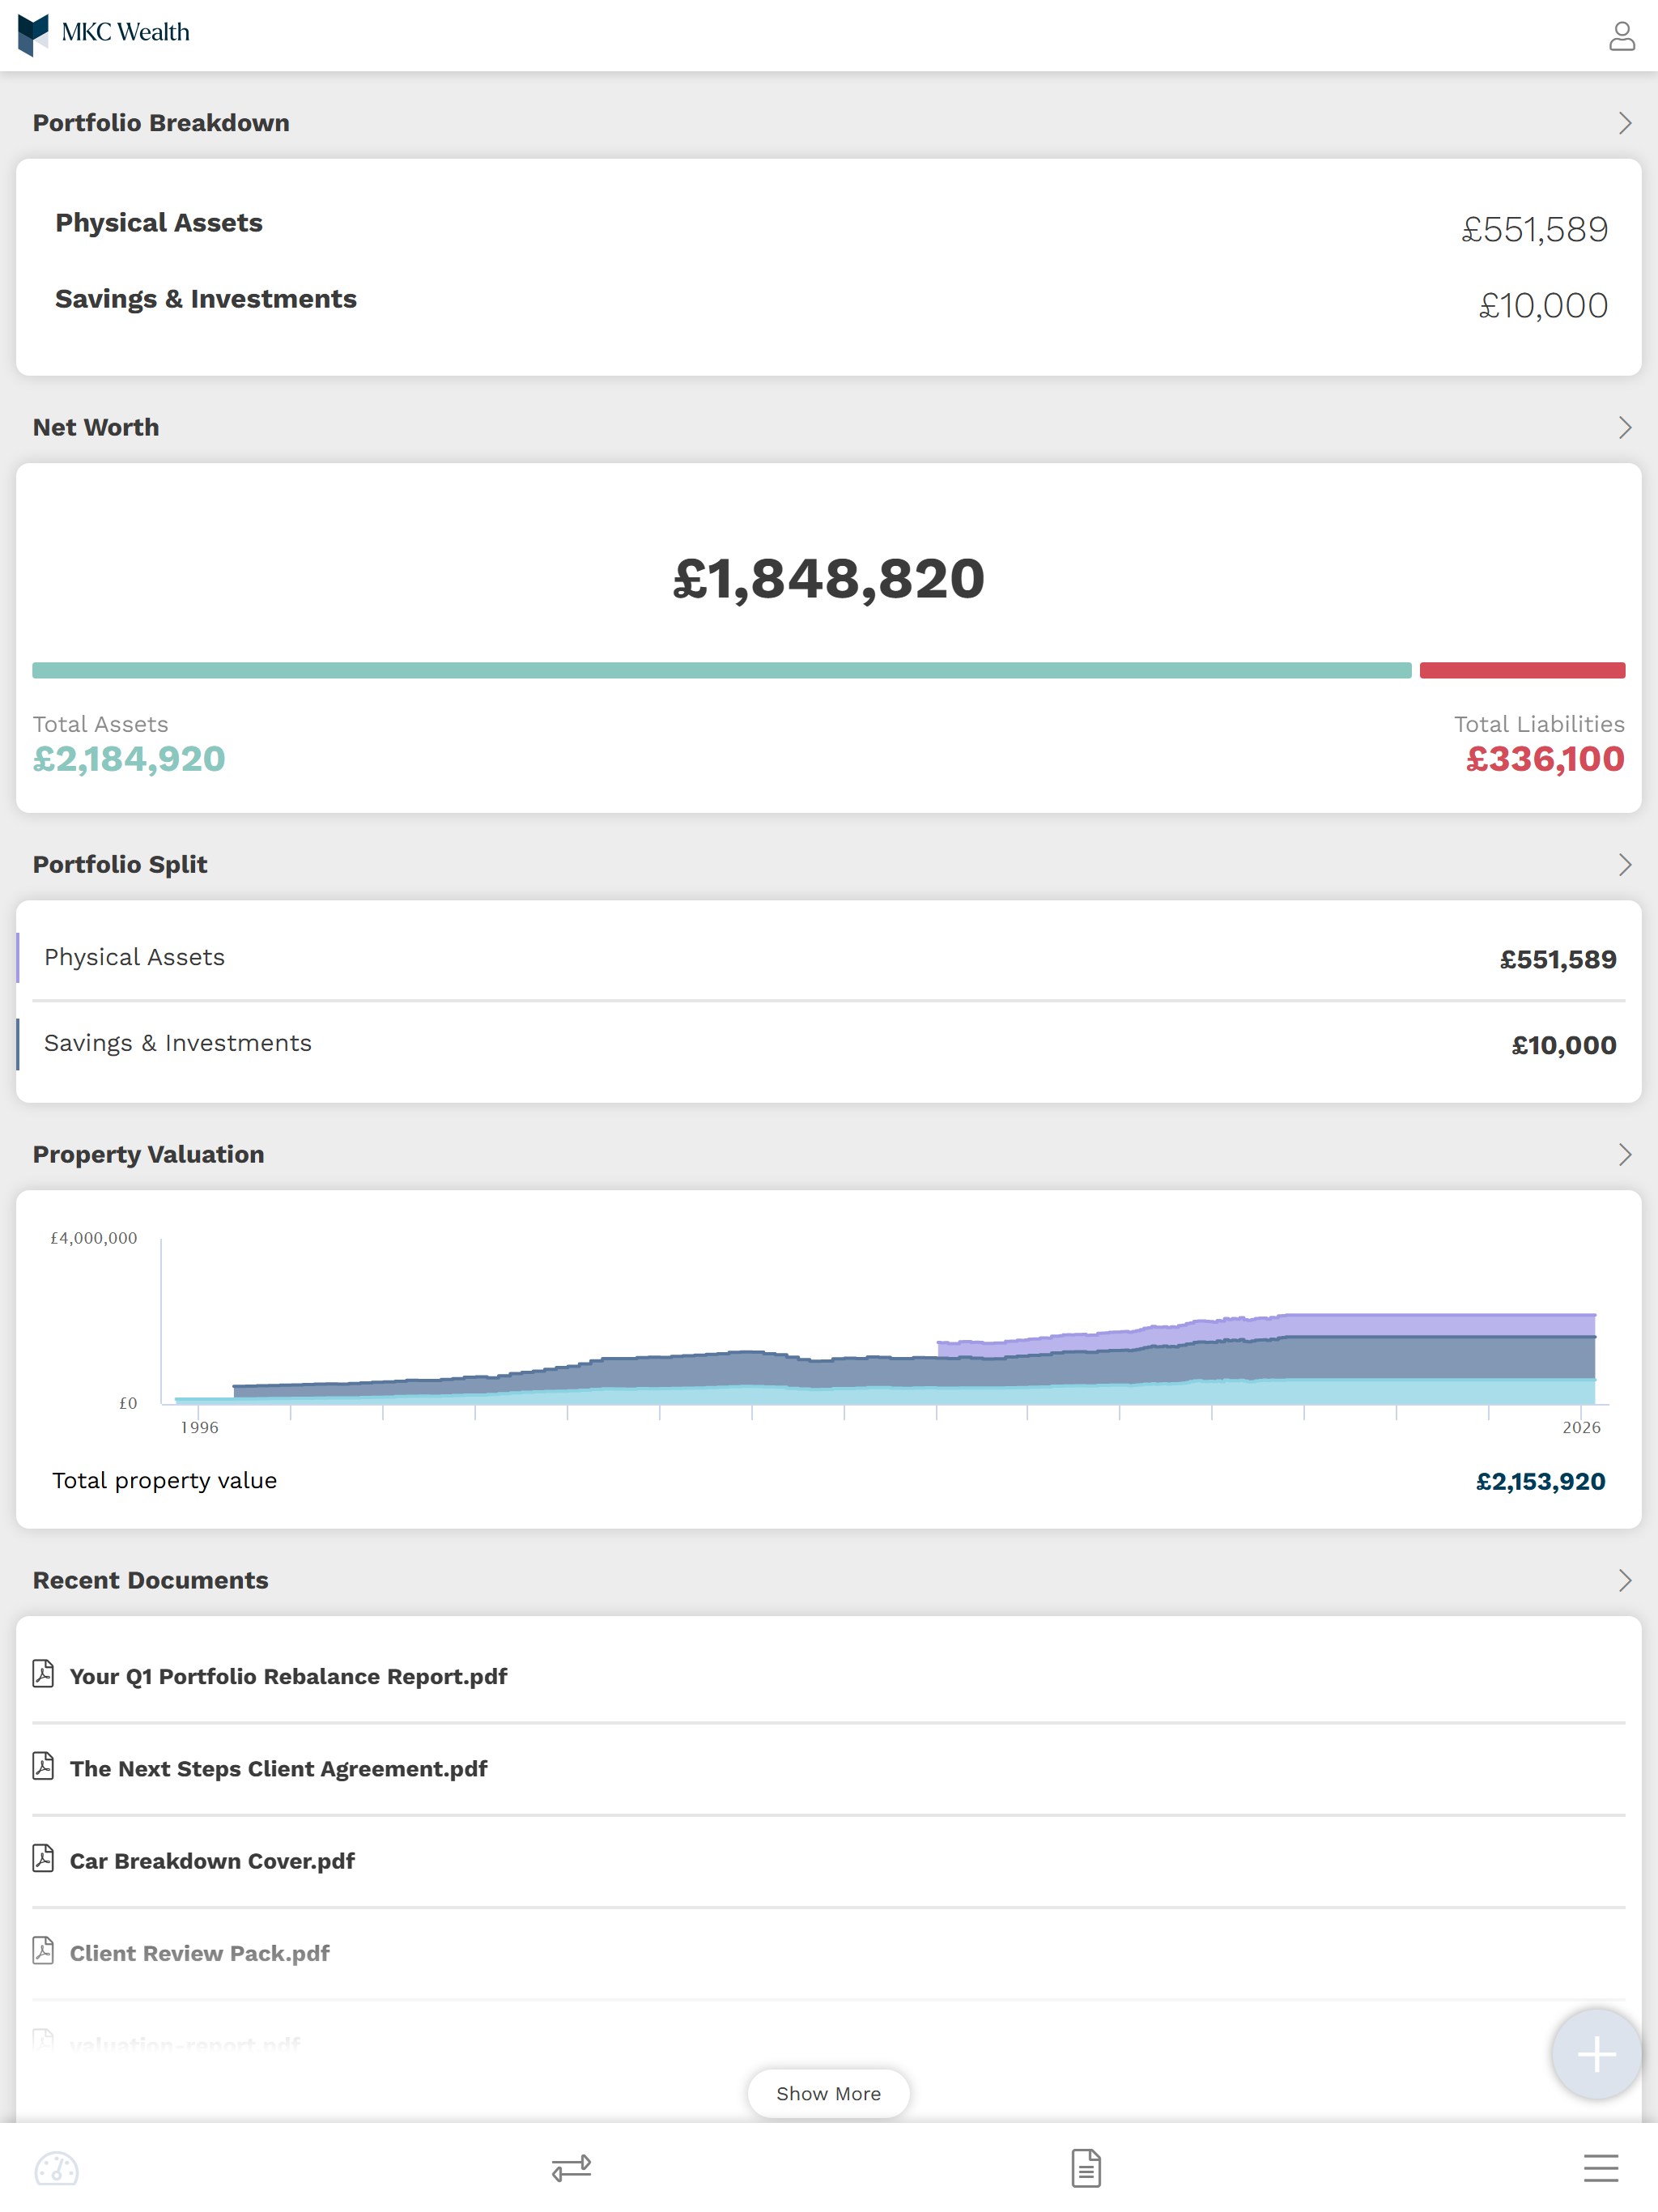Click the Property Valuation heading
This screenshot has height=2212, width=1658.
click(x=148, y=1154)
